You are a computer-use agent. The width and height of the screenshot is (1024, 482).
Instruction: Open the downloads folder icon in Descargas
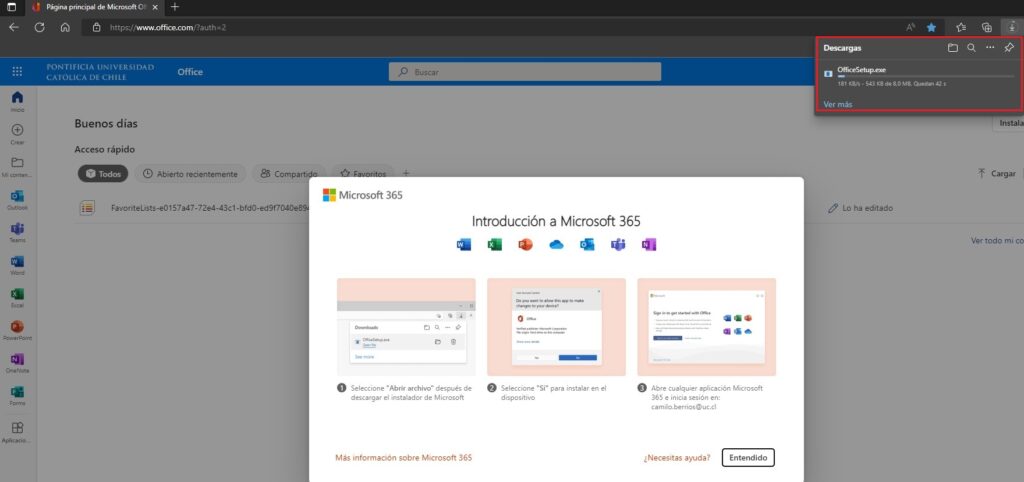click(953, 47)
